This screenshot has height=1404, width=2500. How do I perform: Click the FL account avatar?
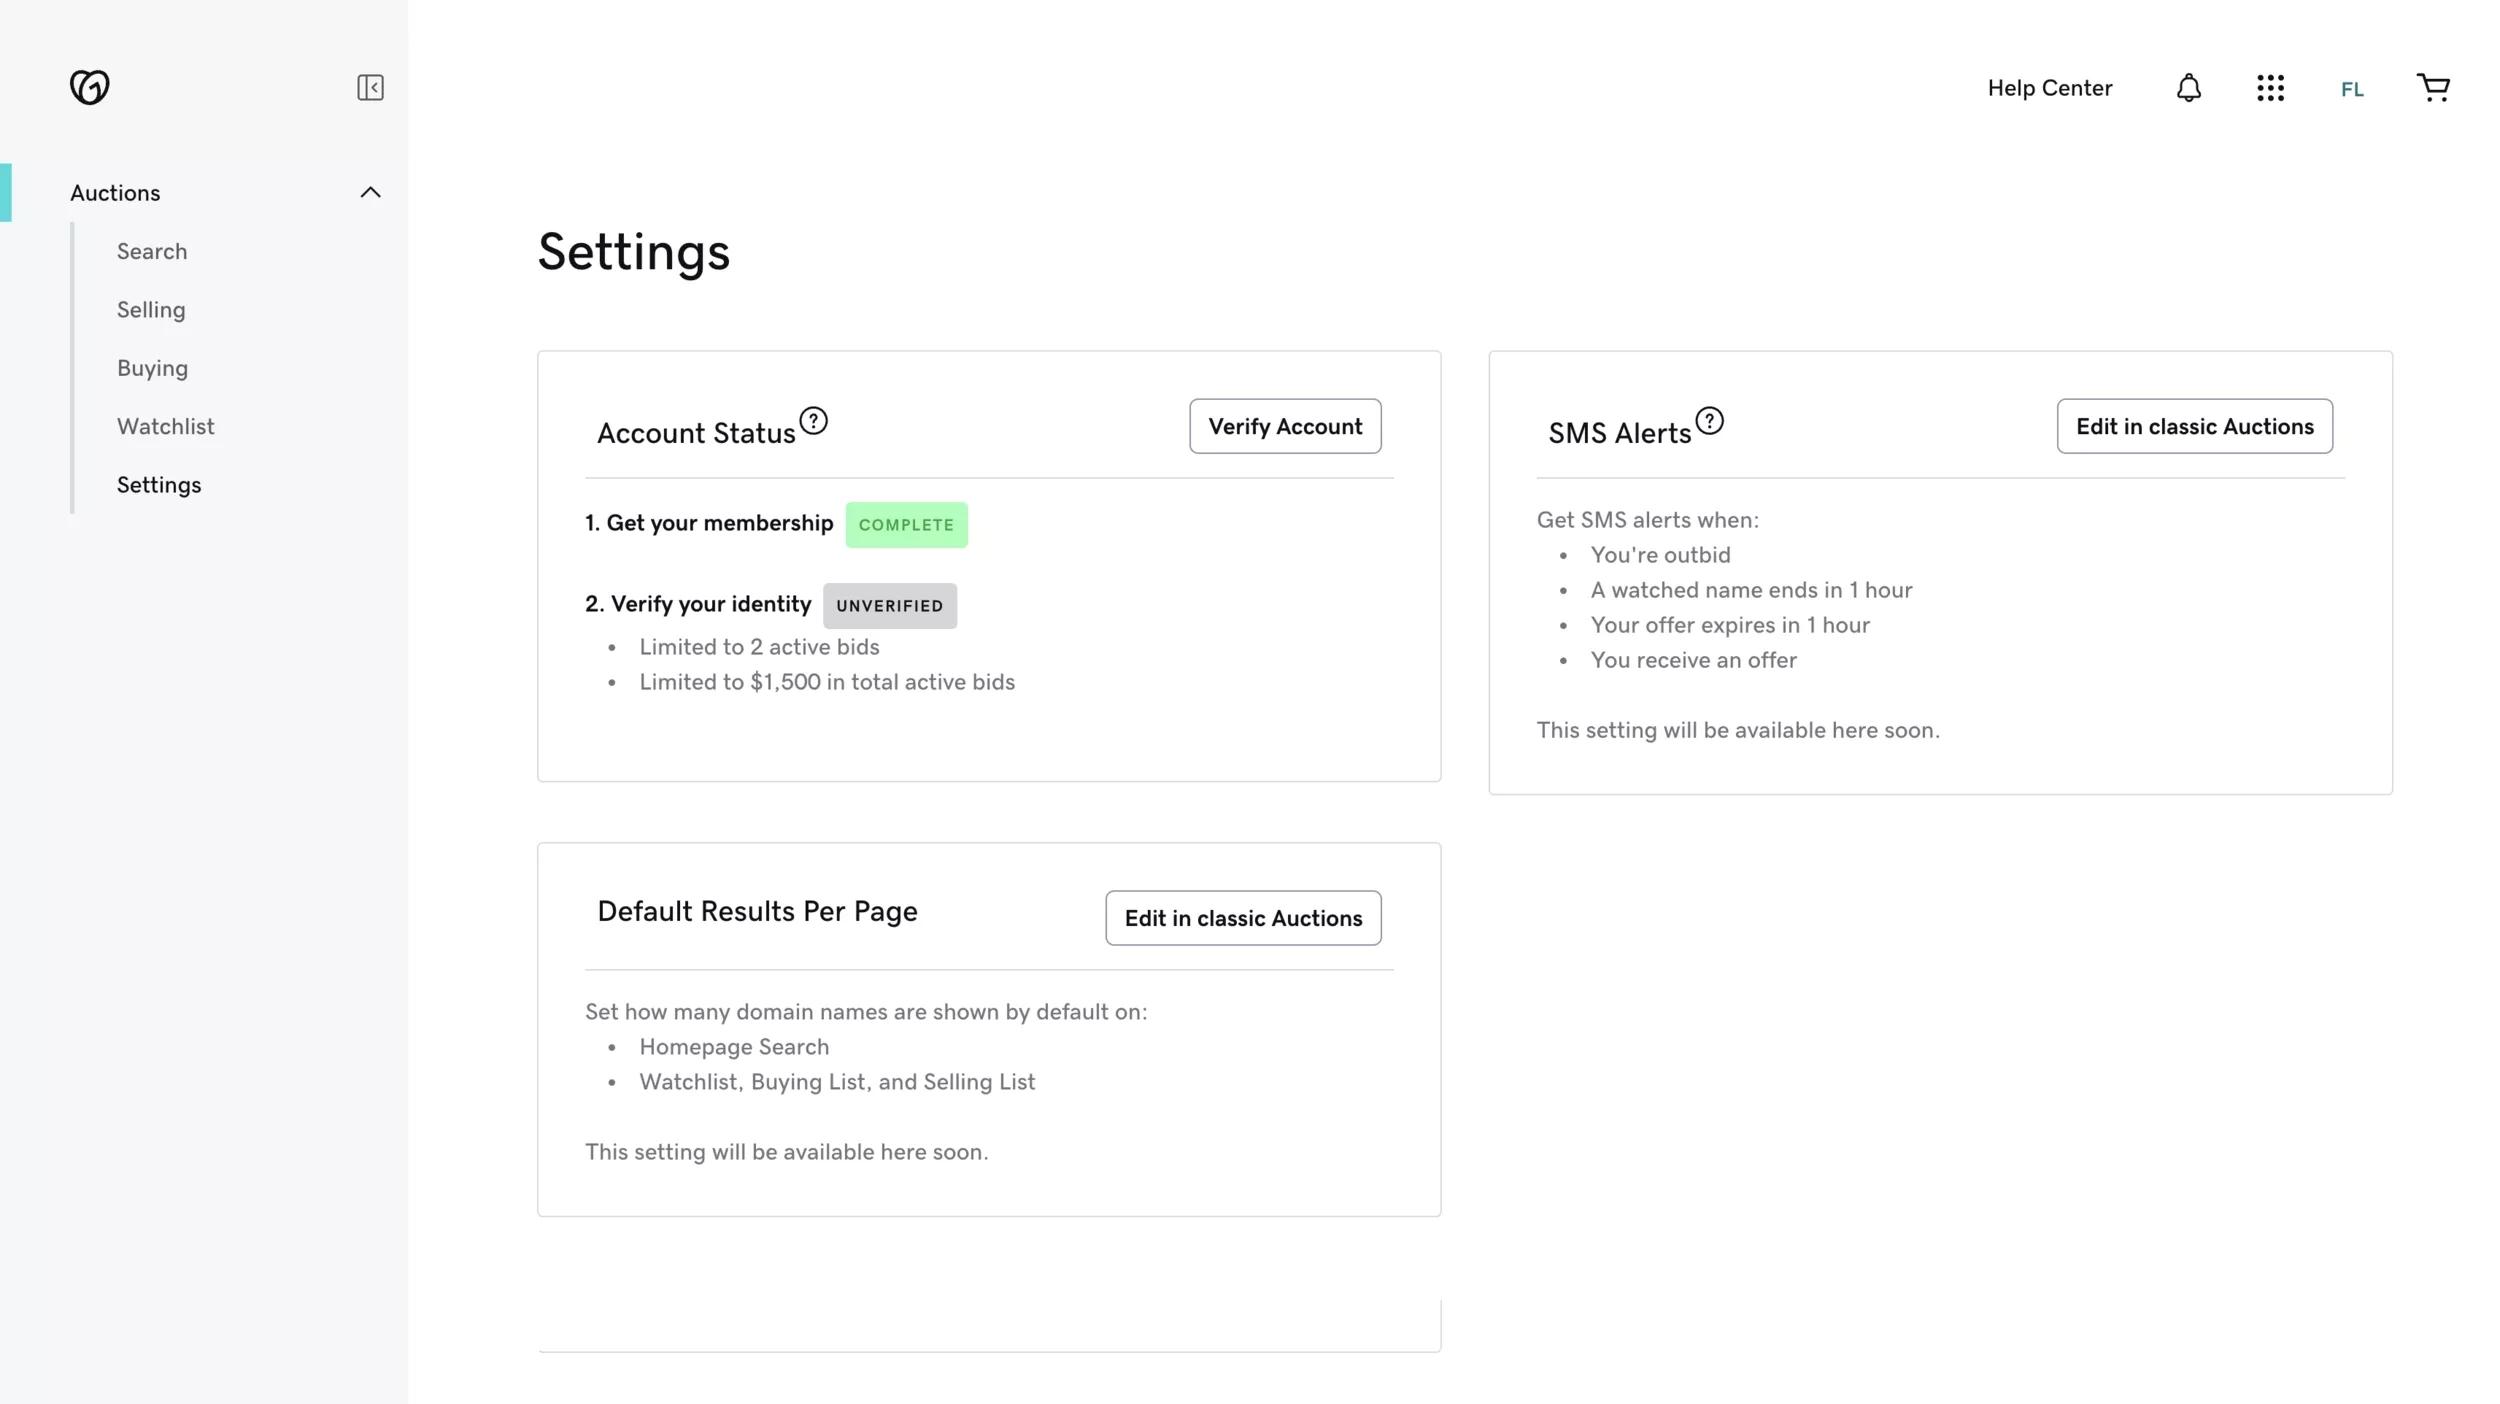tap(2352, 90)
